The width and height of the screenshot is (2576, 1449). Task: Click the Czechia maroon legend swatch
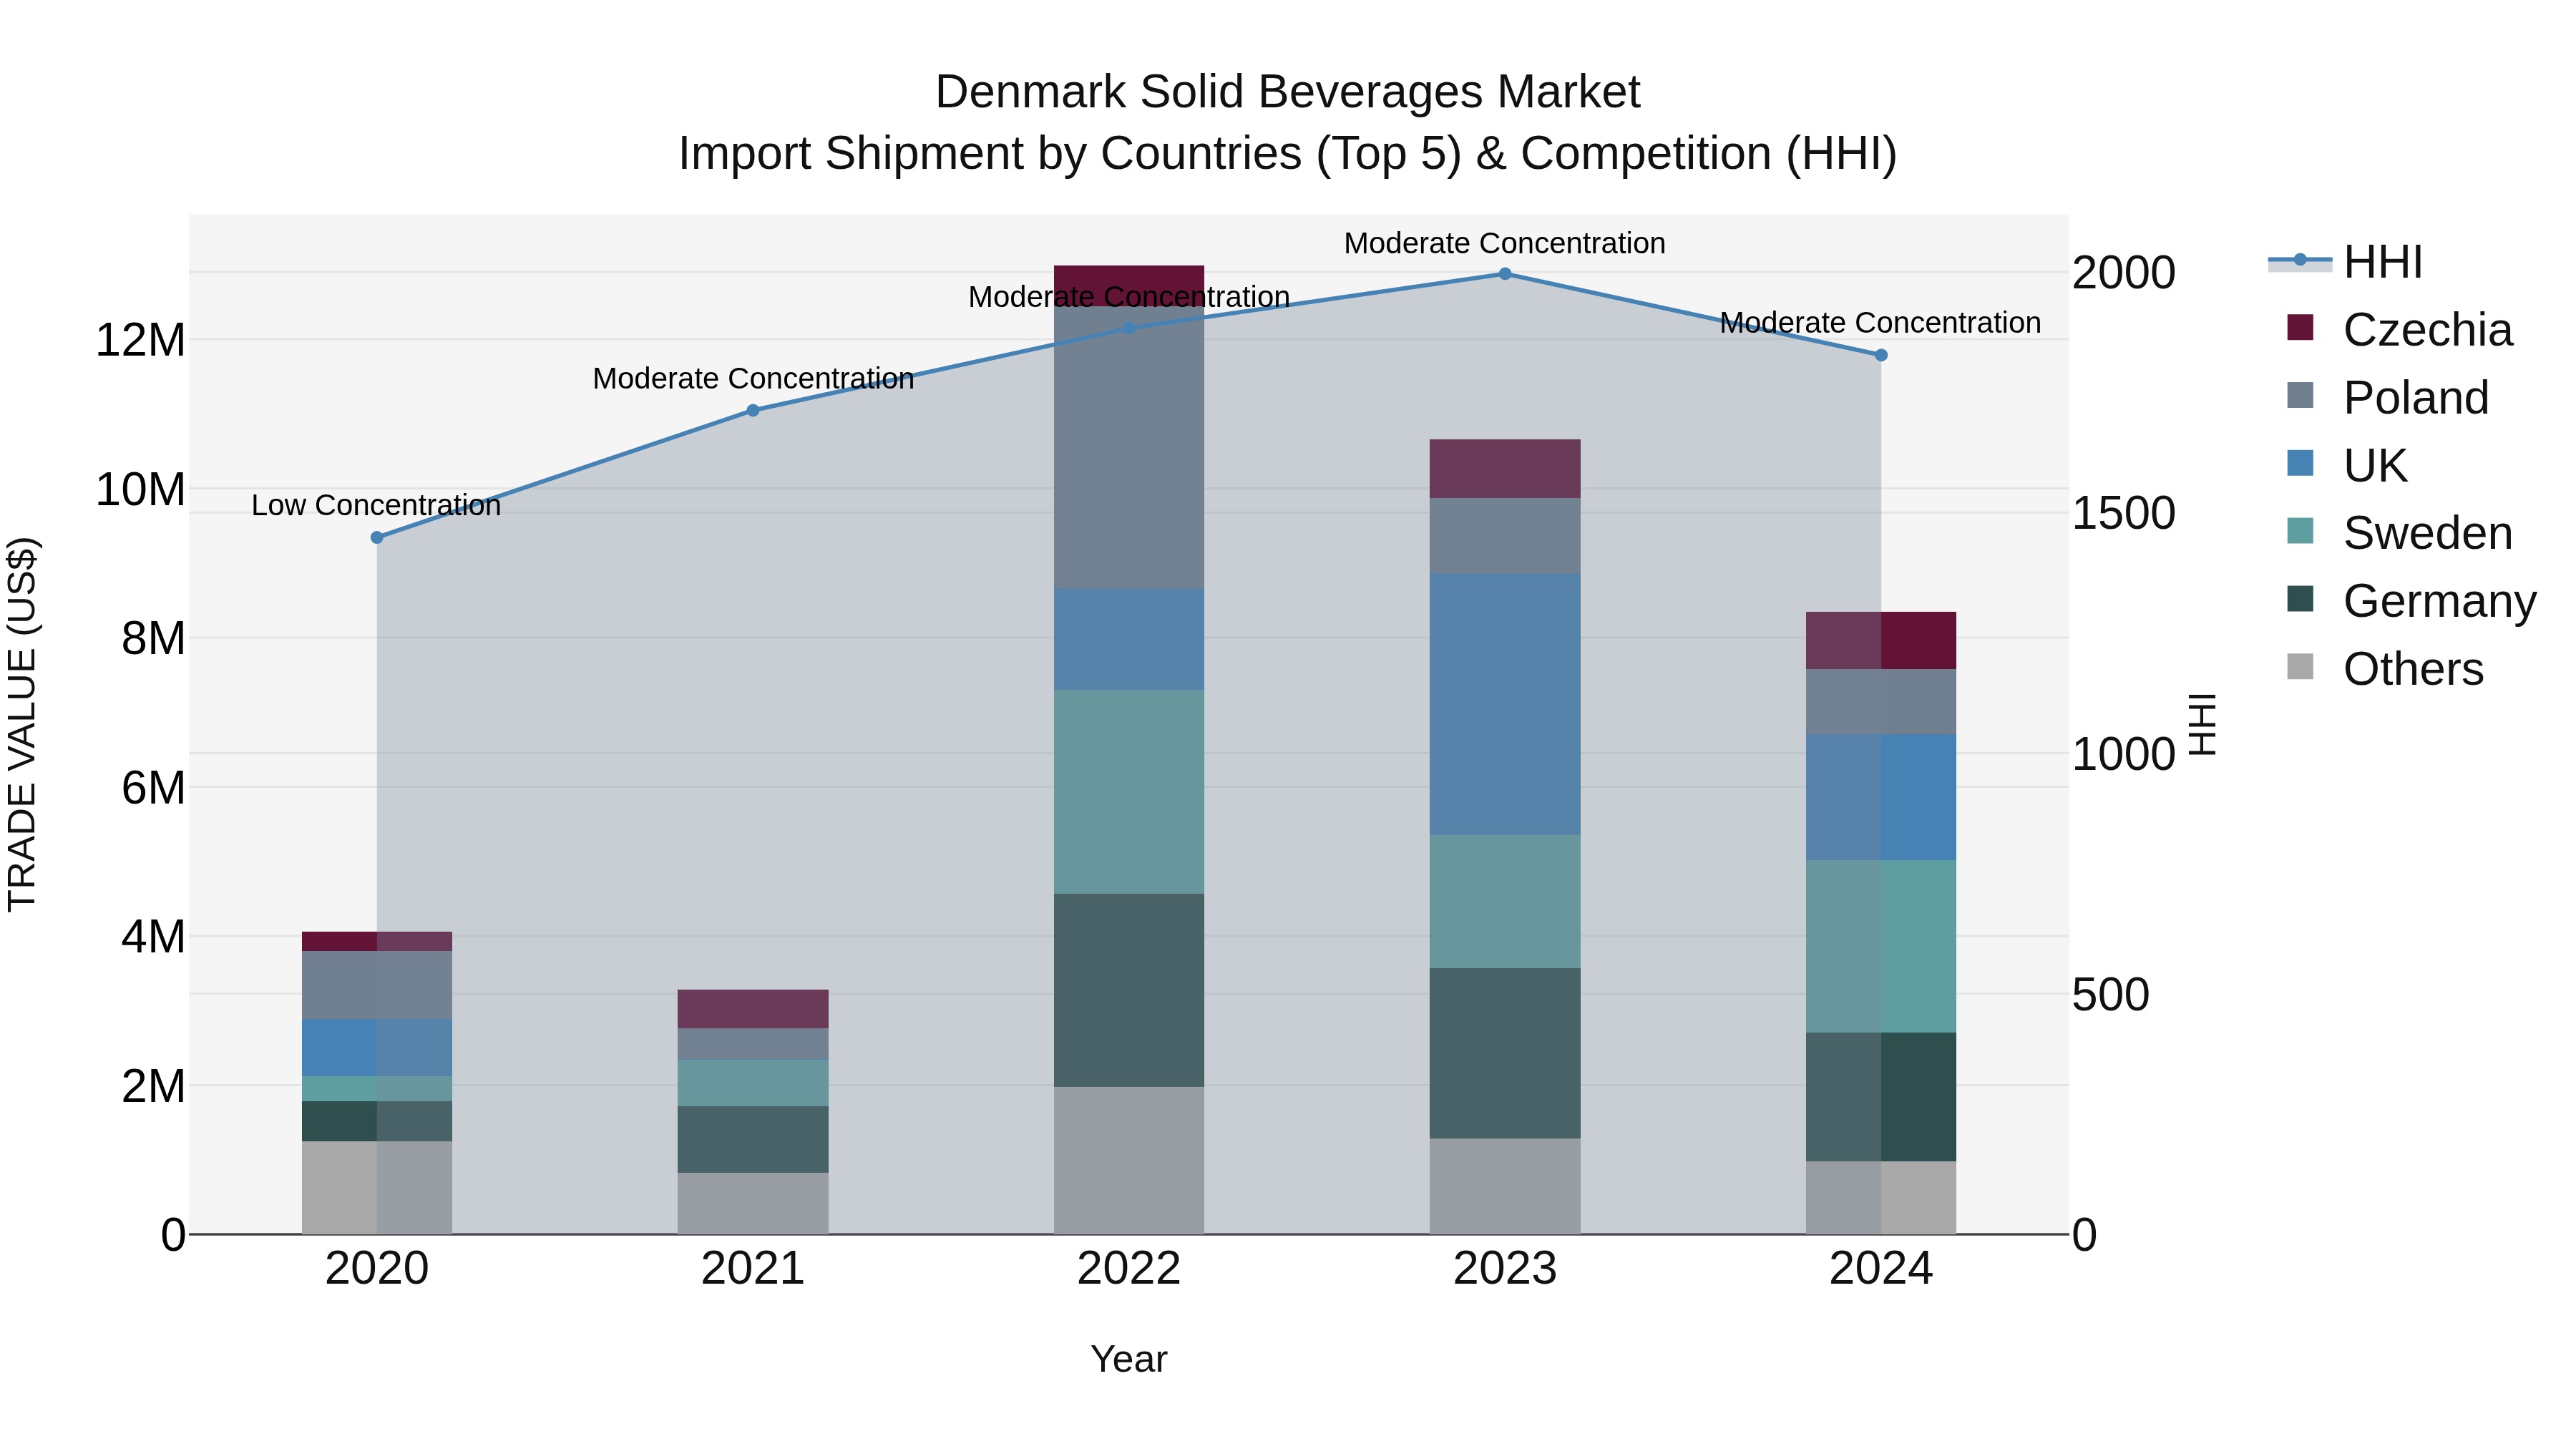pos(2300,327)
